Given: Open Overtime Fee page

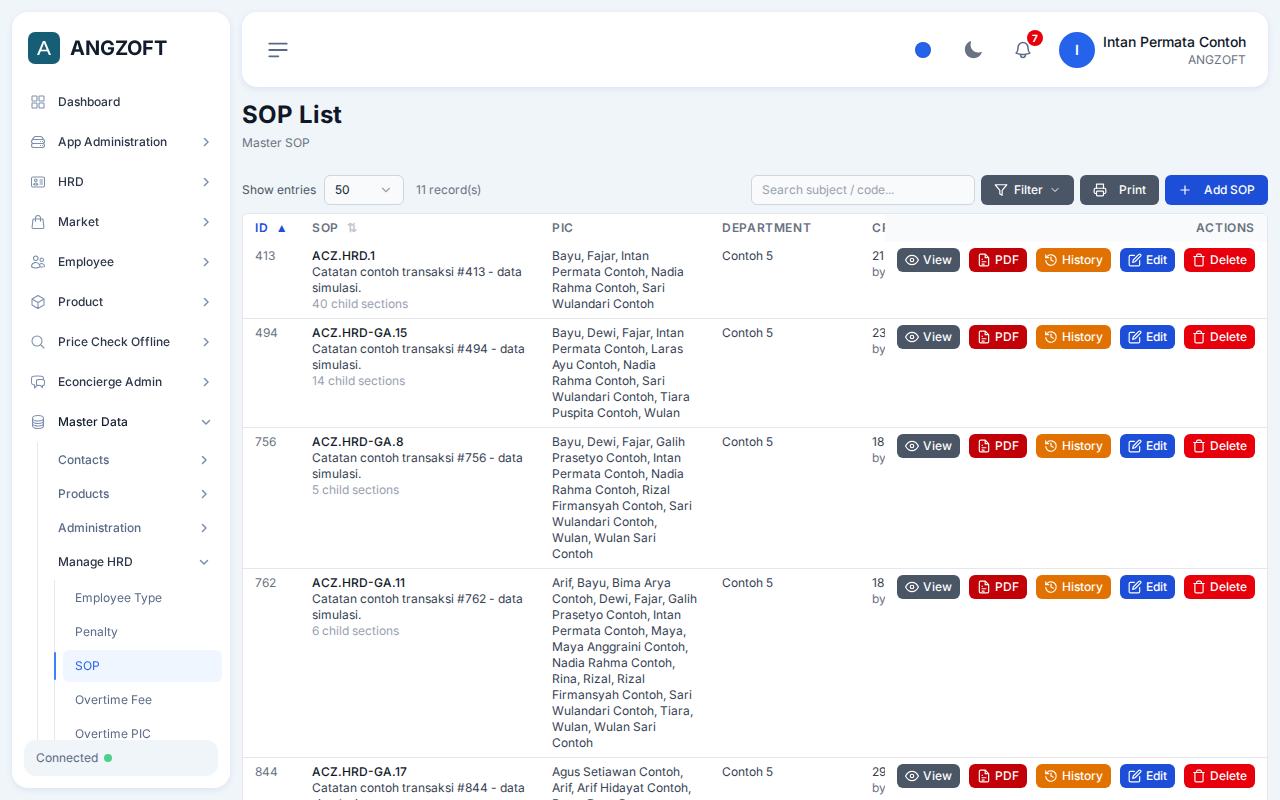Looking at the screenshot, I should (142, 700).
